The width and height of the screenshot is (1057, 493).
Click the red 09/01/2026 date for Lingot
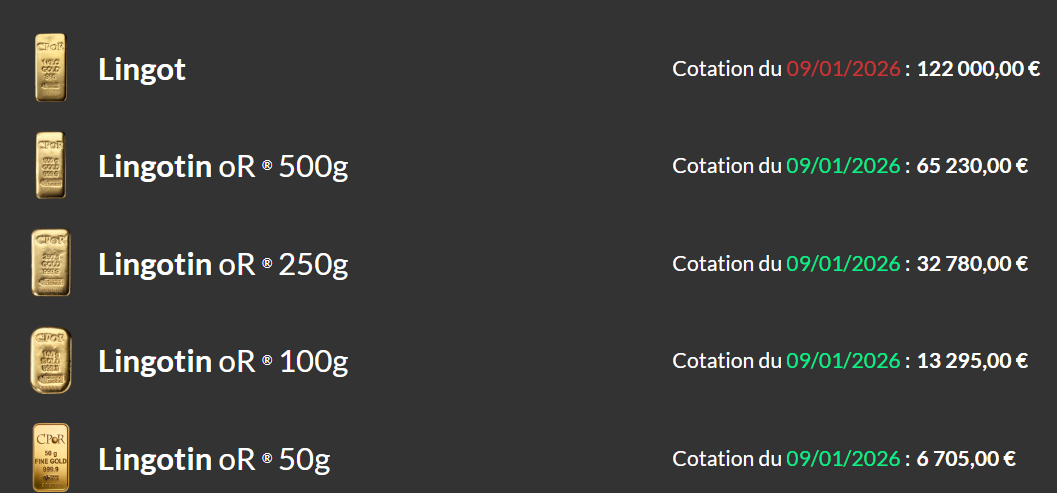843,69
